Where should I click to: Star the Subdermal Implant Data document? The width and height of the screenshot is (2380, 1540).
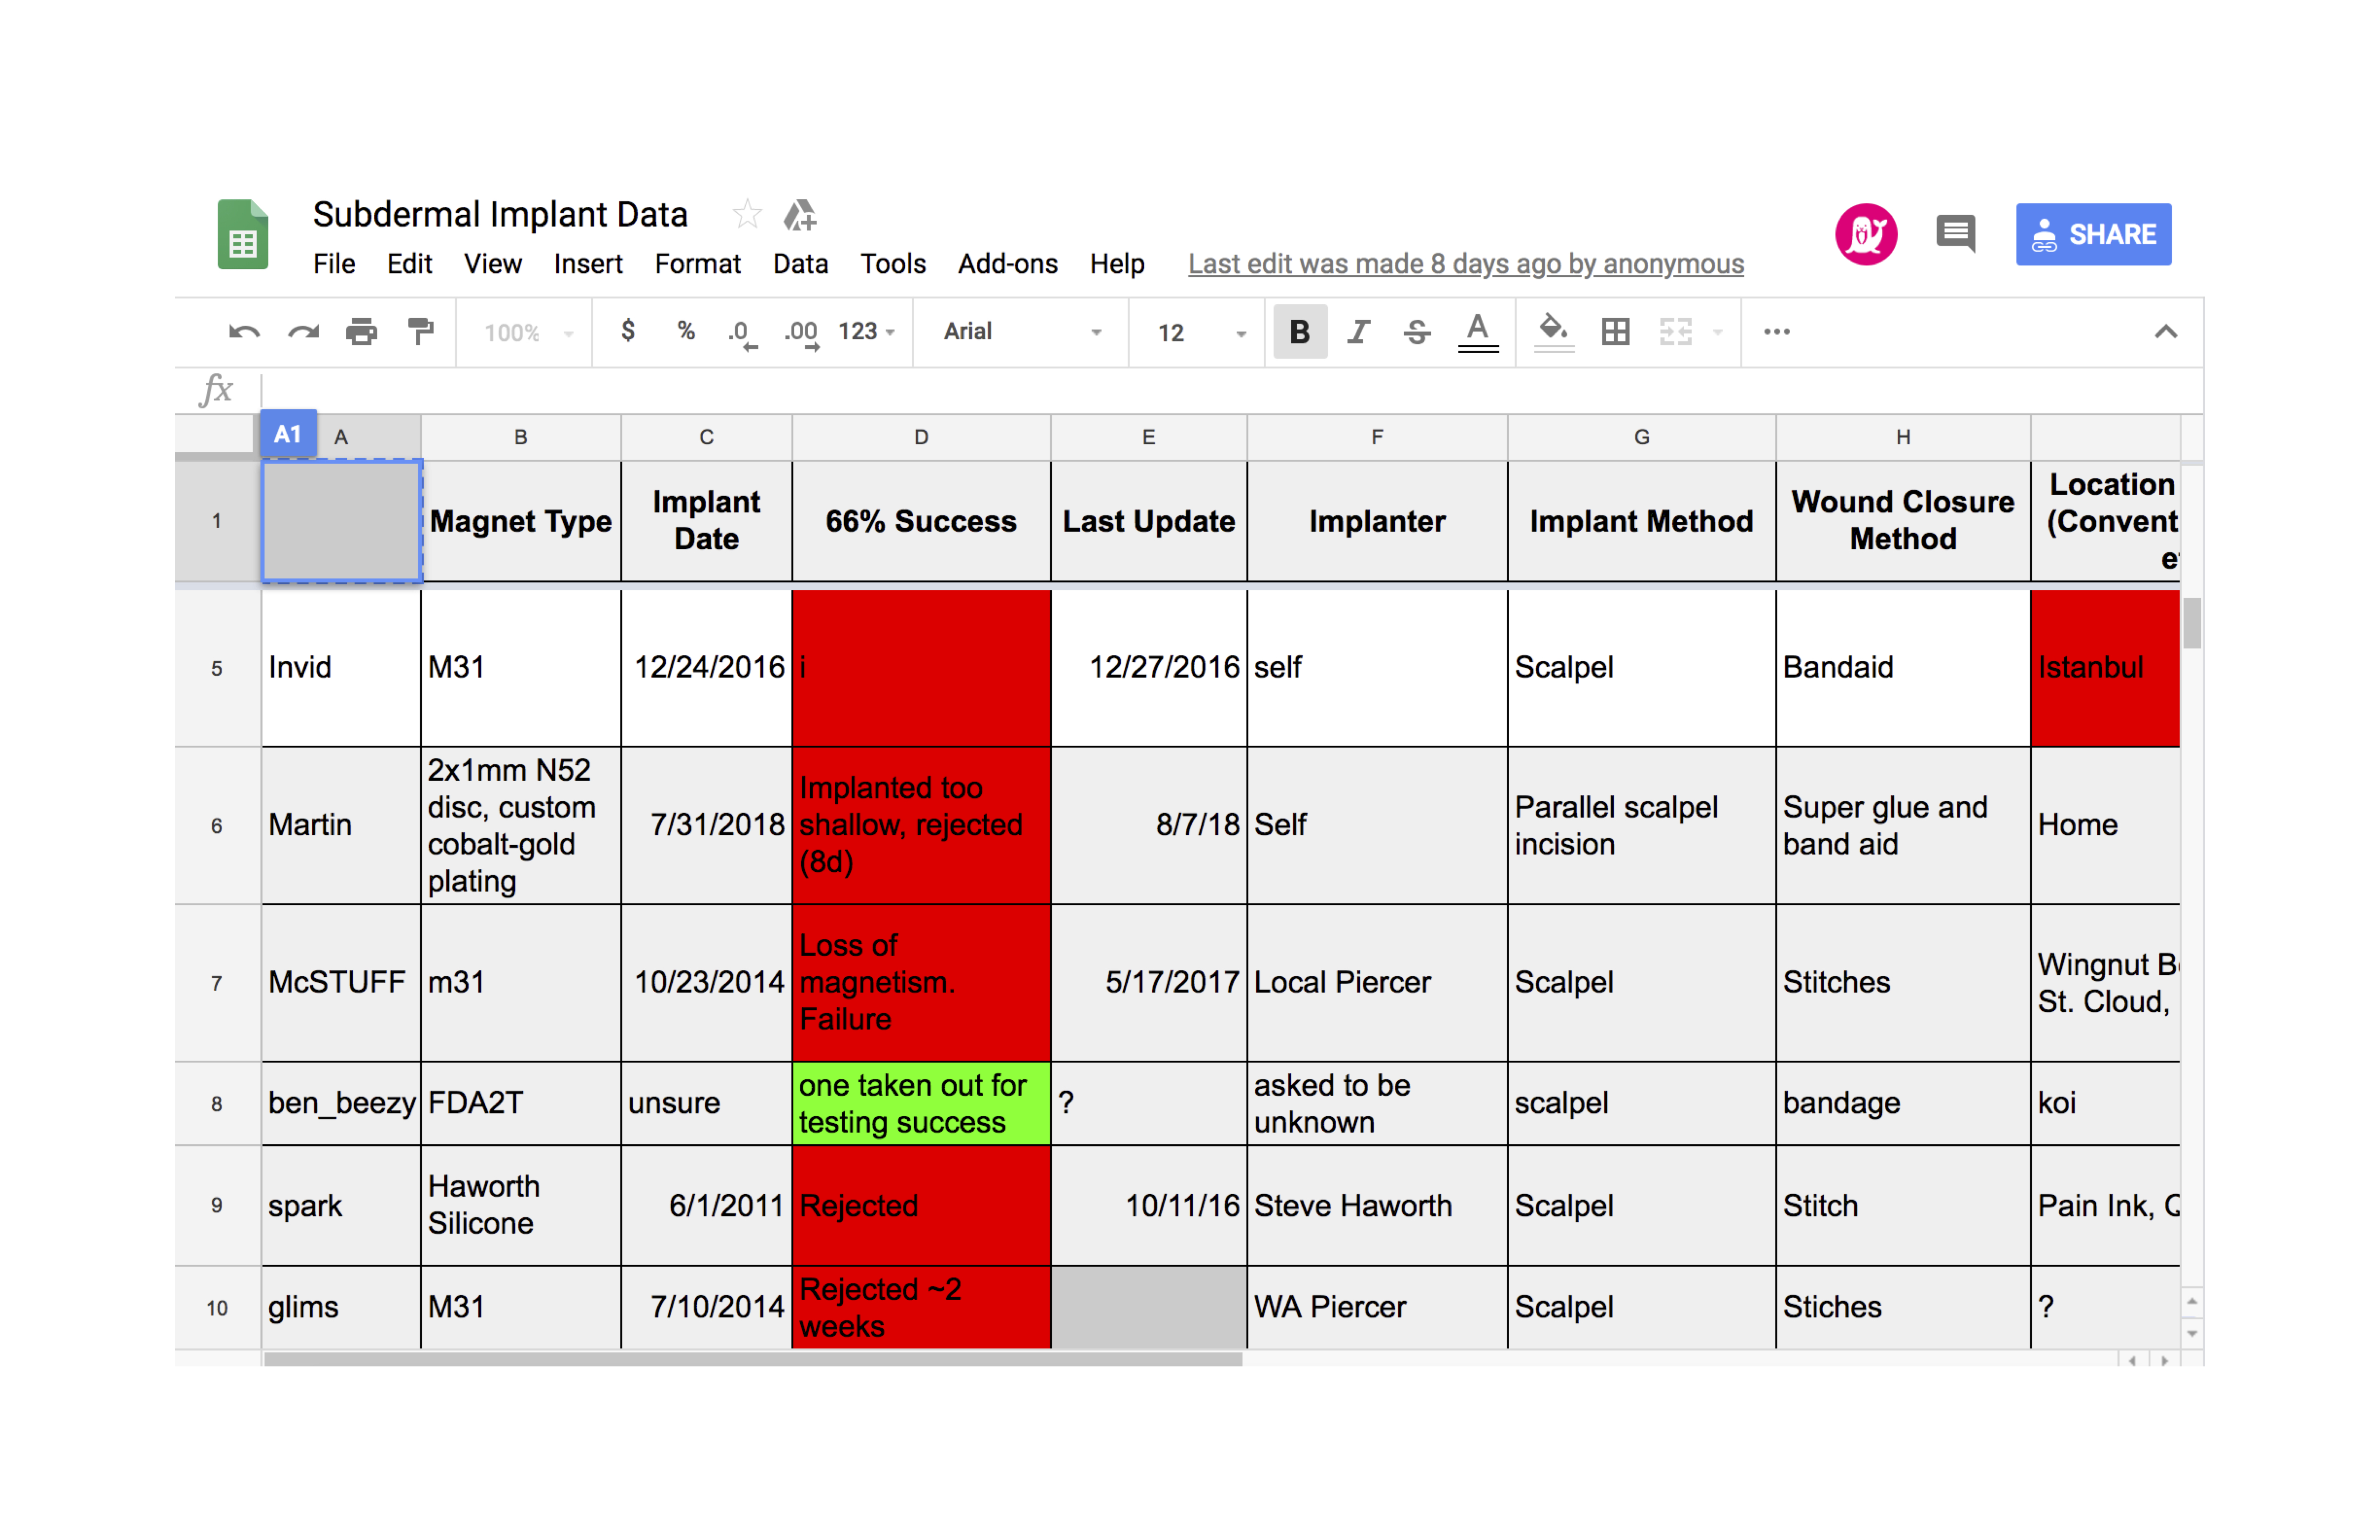(x=746, y=214)
